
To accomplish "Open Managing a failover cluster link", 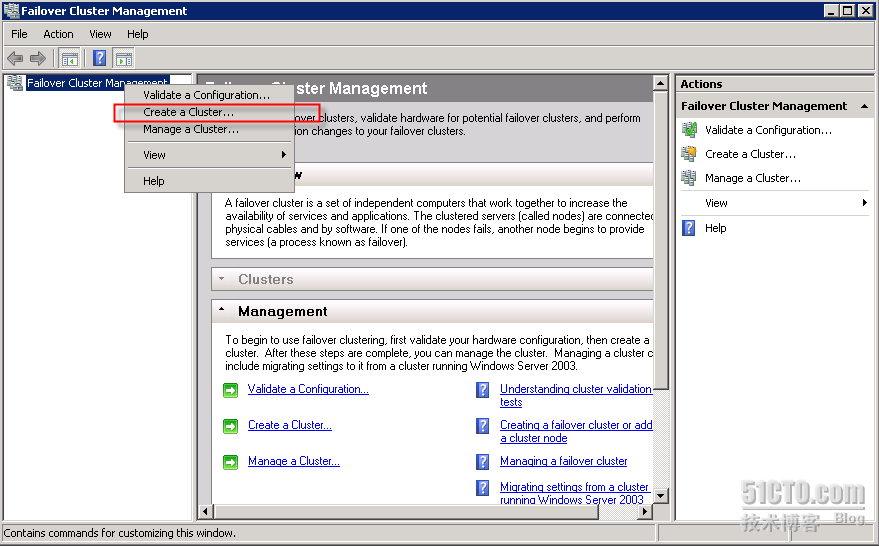I will [563, 461].
